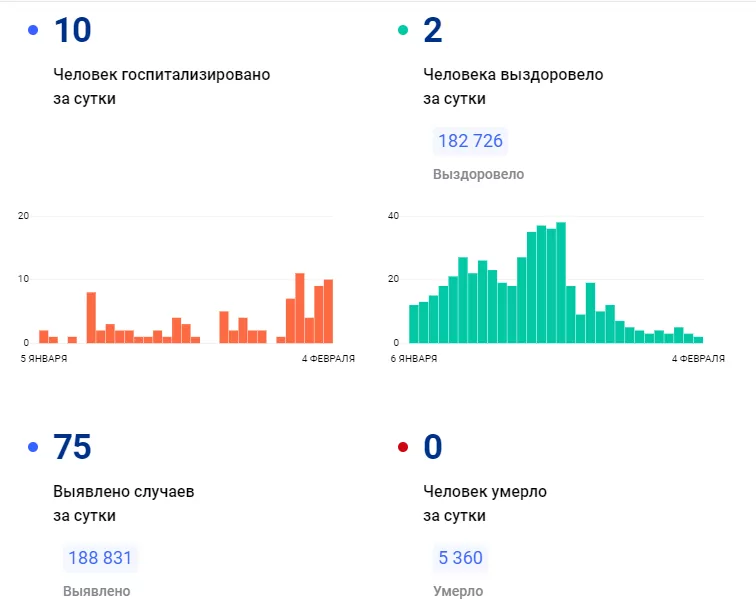The image size is (756, 612).
Task: Click the first orange bar for 5 January
Action: 43,337
